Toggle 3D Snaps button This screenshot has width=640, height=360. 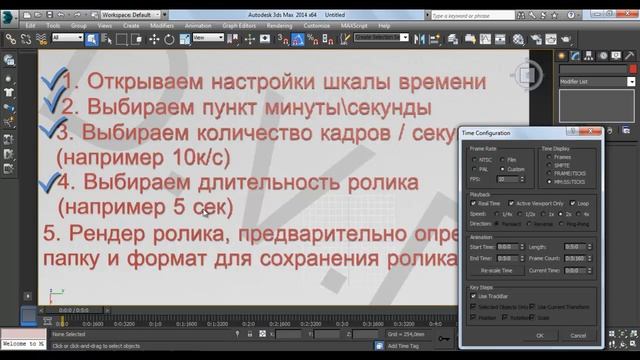coord(283,39)
